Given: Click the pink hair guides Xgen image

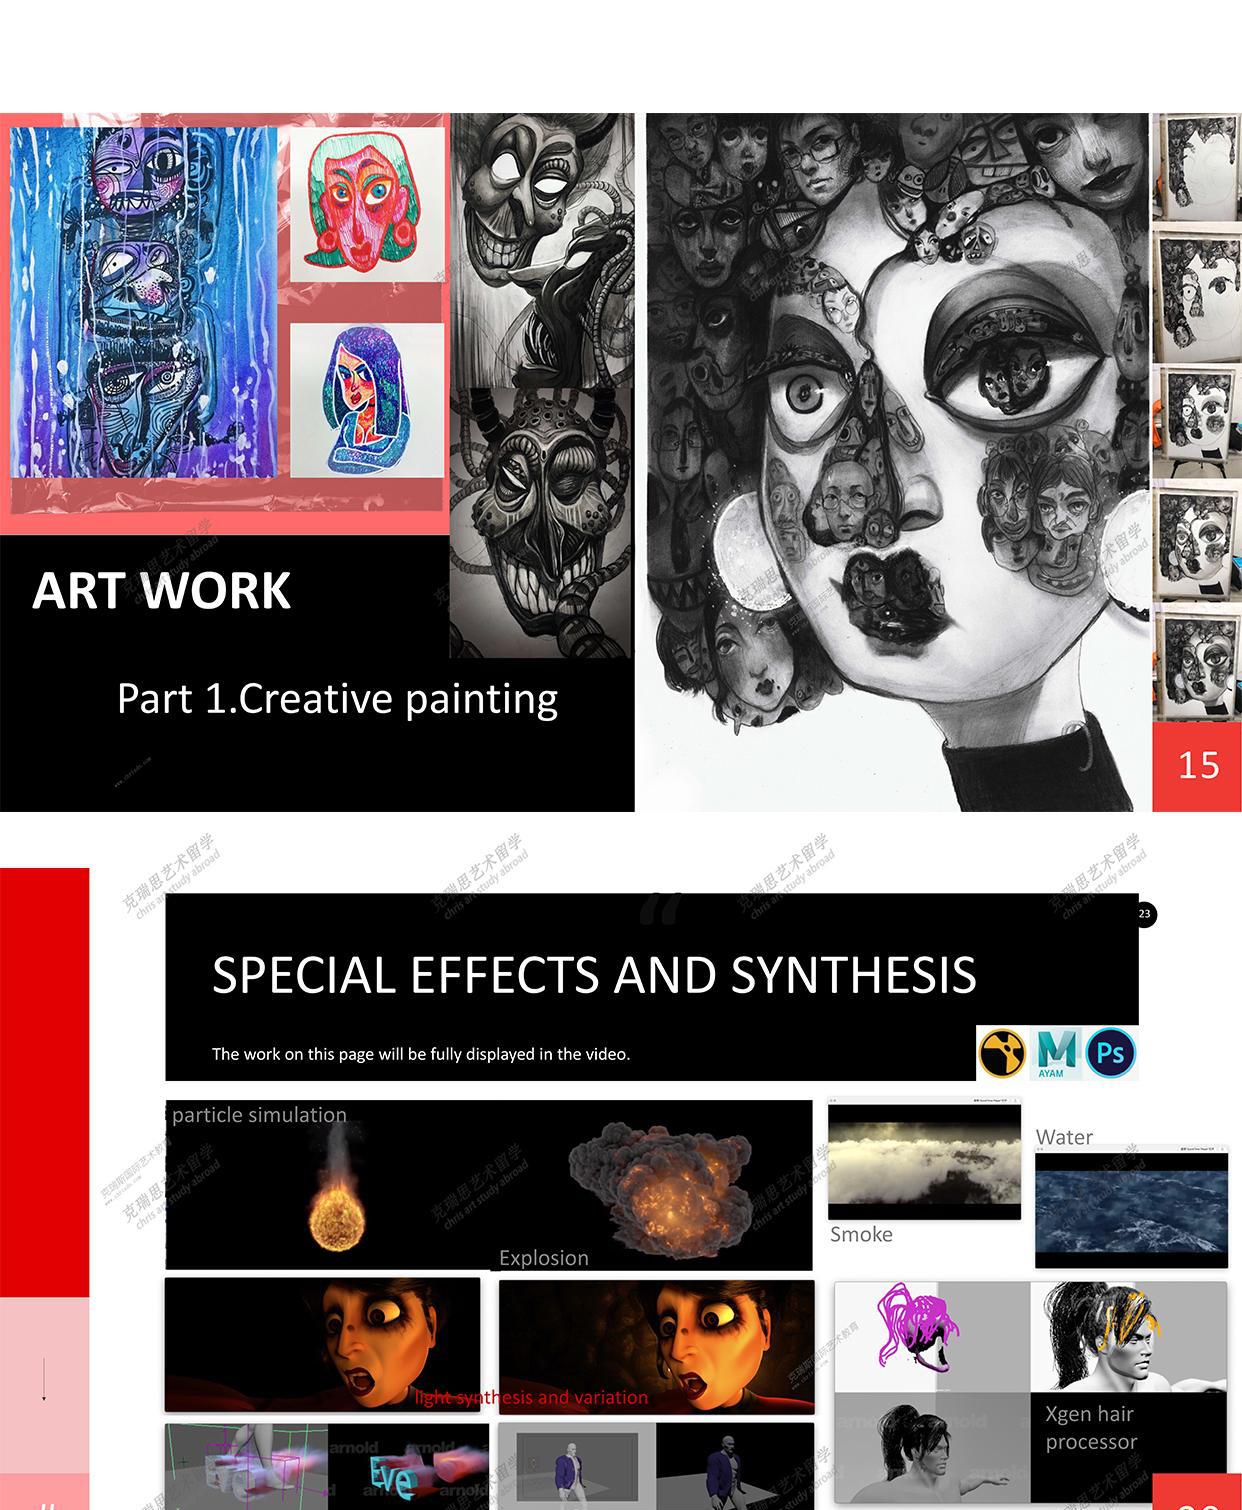Looking at the screenshot, I should [932, 1337].
